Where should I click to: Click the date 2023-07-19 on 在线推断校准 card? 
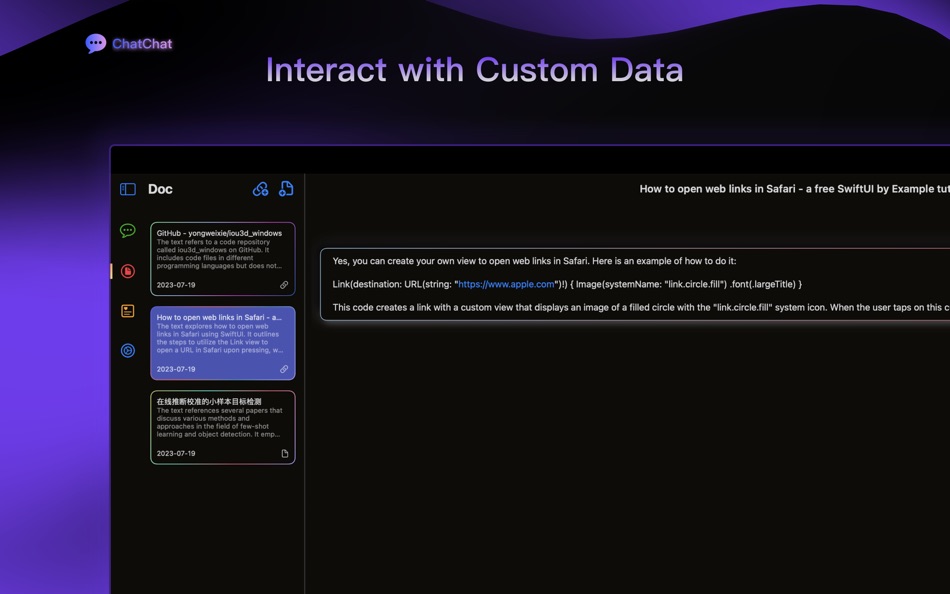[x=176, y=453]
